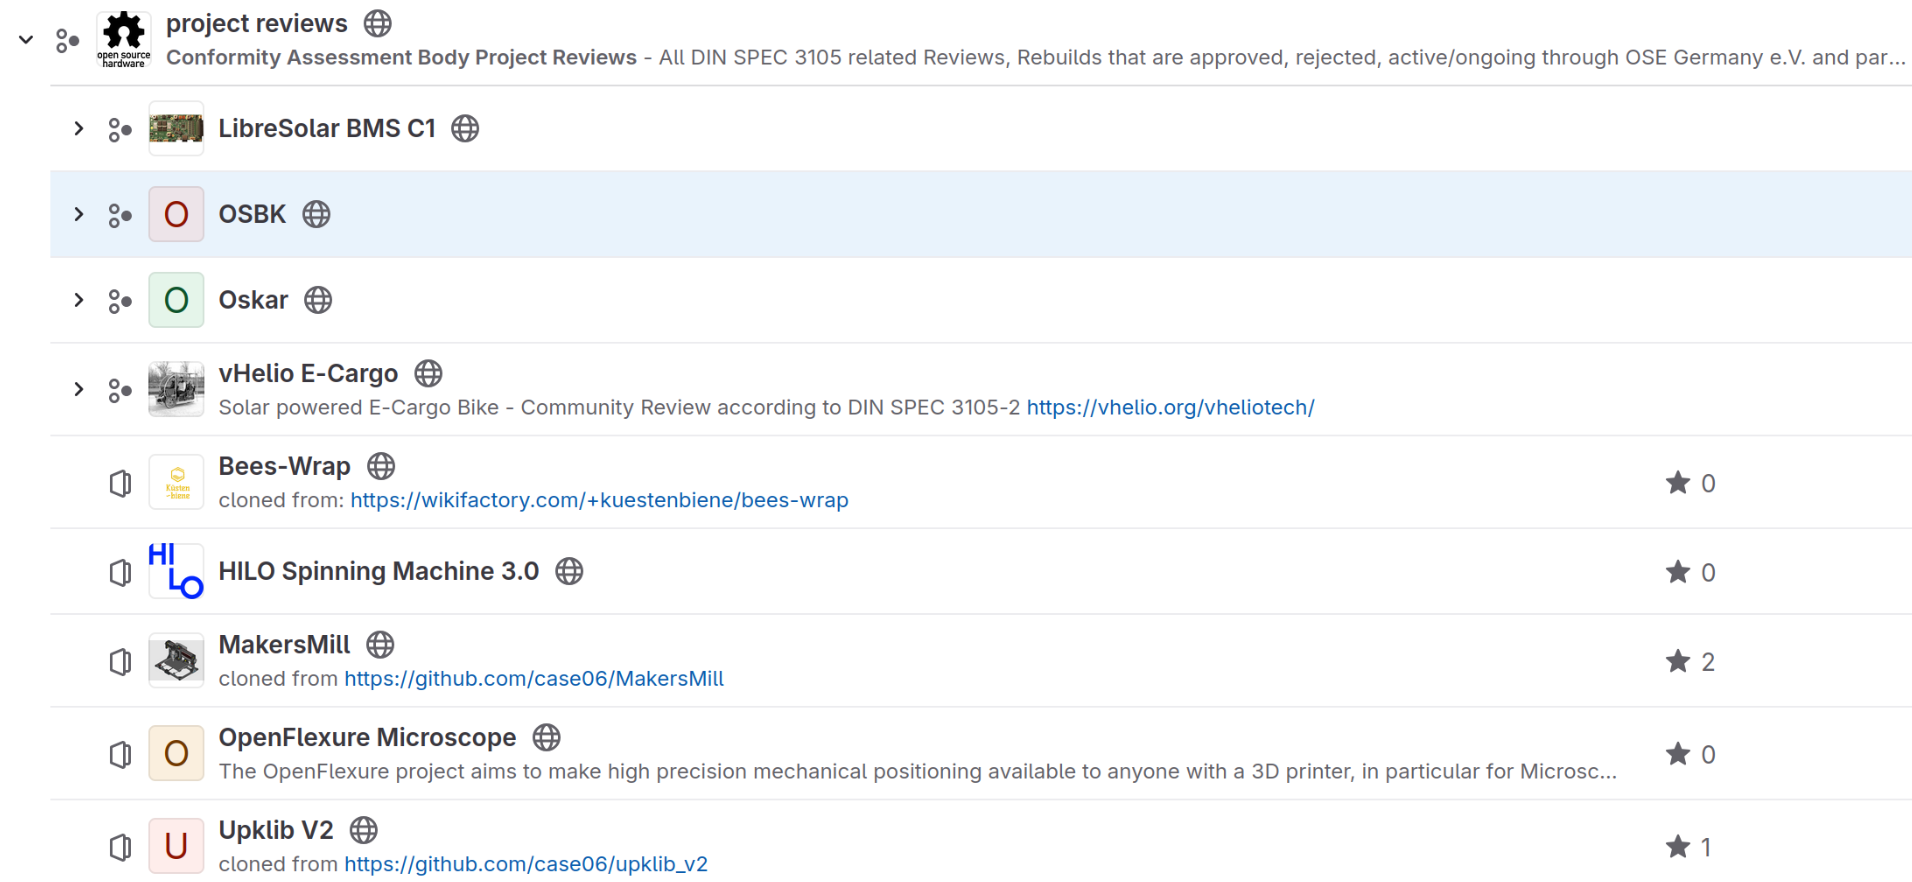Click the Bees-Wrap project avatar
Viewport: 1912px width, 882px height.
176,482
